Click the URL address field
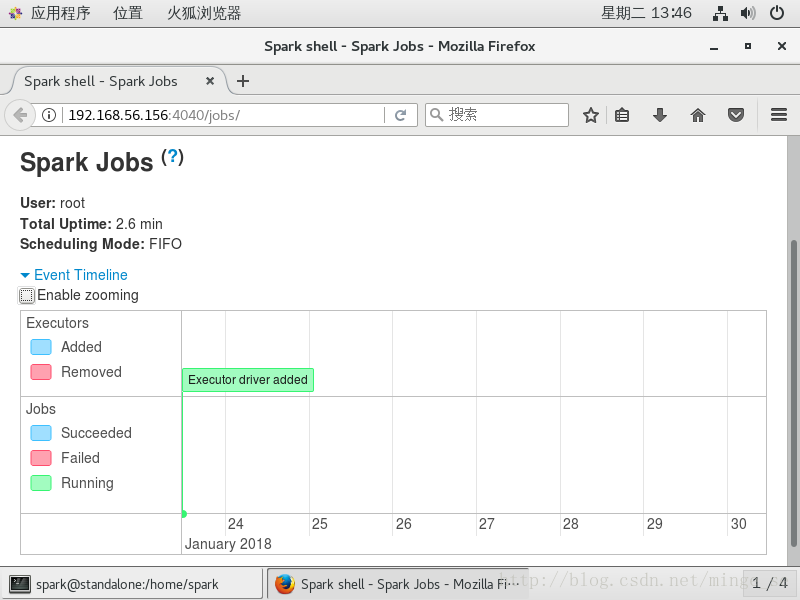The image size is (800, 600). point(224,115)
